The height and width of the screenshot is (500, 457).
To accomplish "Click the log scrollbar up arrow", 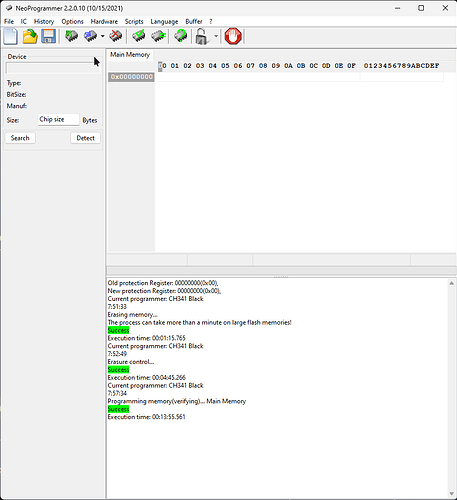I will pos(452,283).
